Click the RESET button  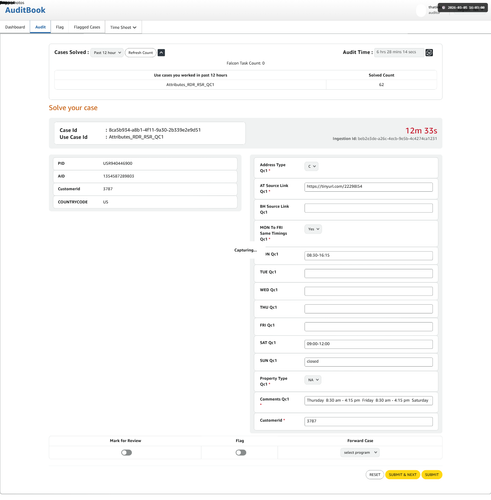pos(375,475)
